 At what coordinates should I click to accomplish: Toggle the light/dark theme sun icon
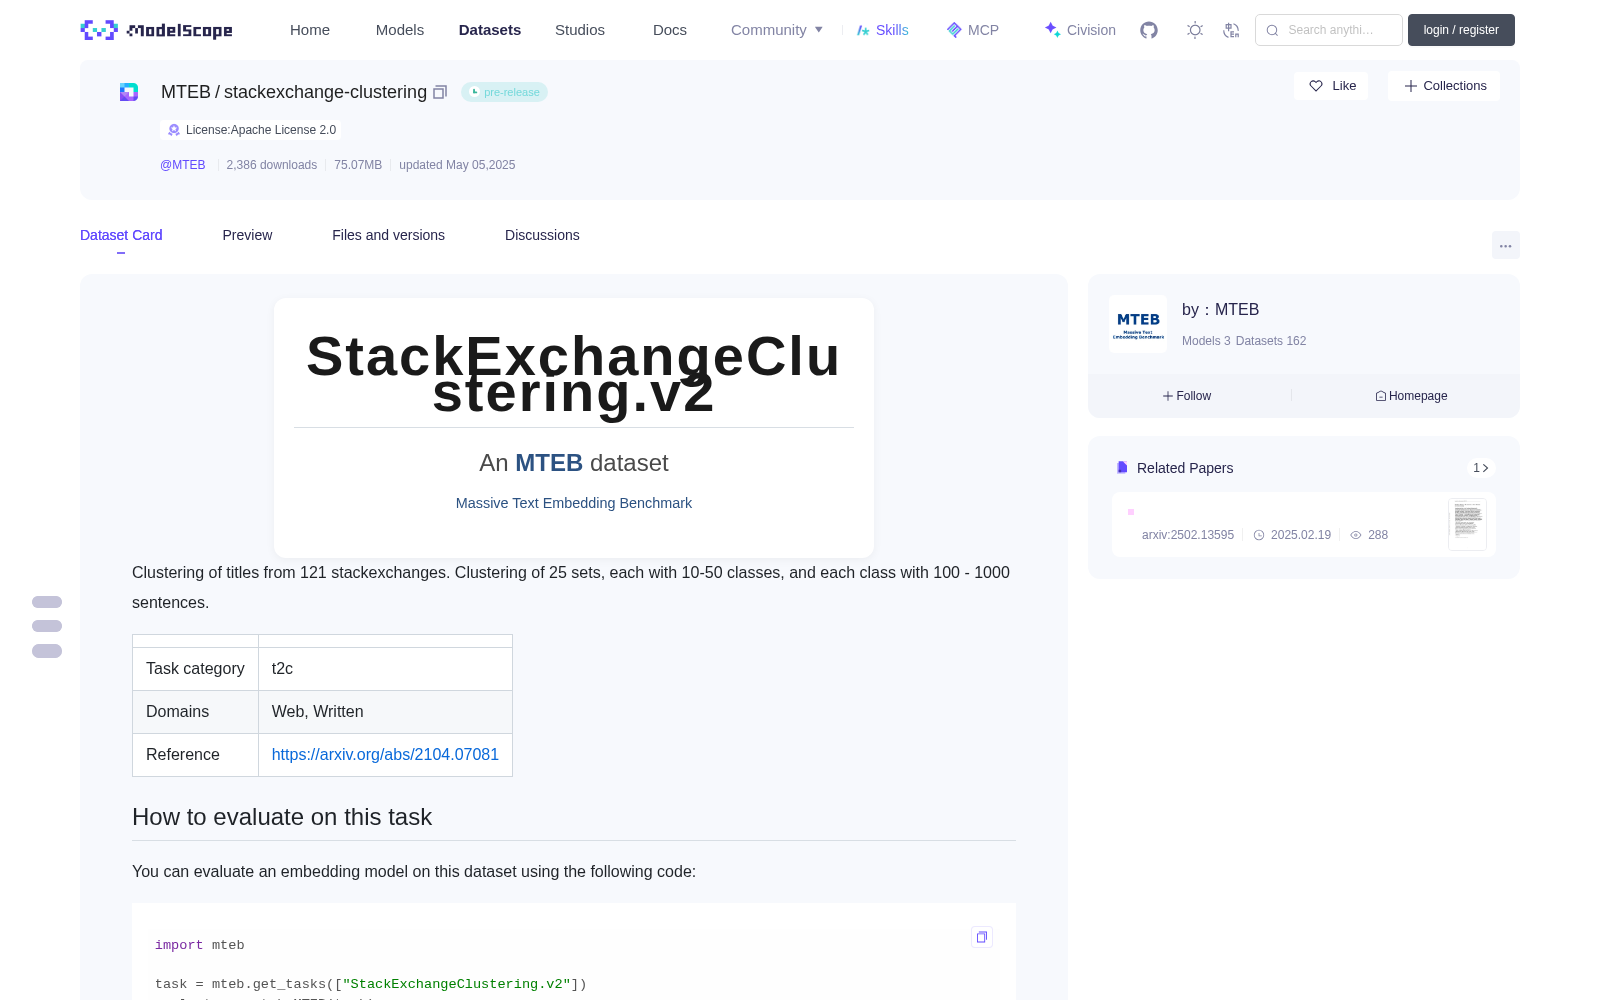click(x=1195, y=30)
